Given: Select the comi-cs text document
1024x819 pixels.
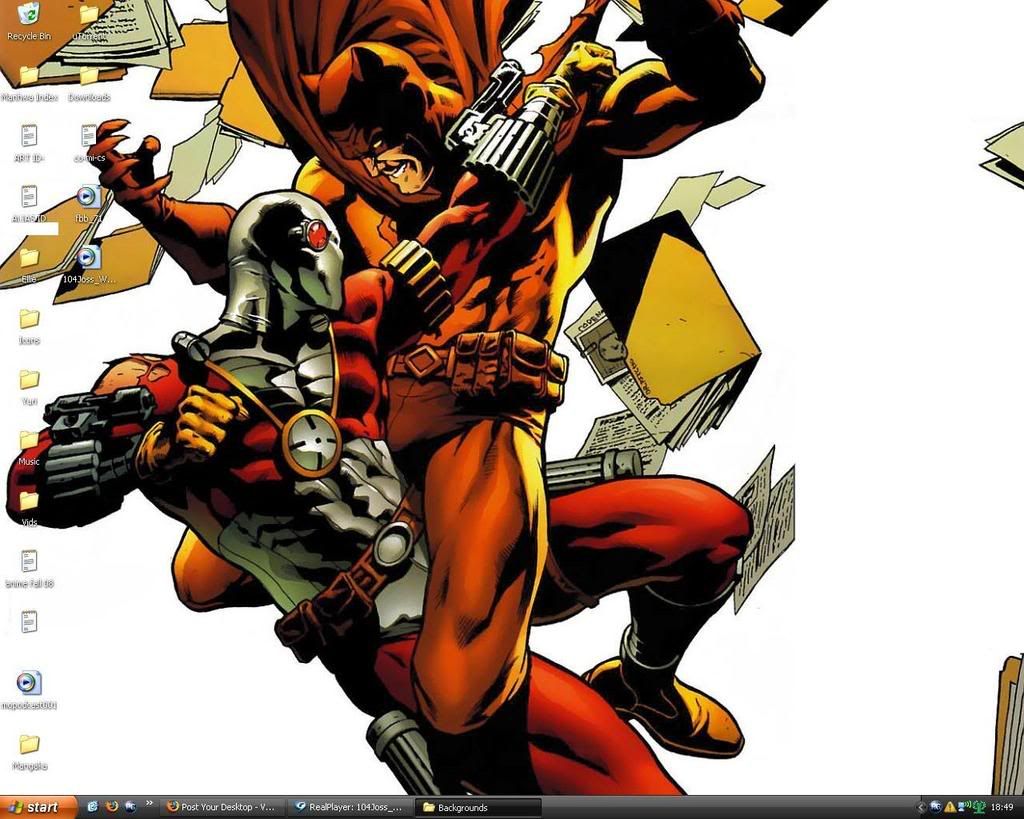Looking at the screenshot, I should click(89, 136).
